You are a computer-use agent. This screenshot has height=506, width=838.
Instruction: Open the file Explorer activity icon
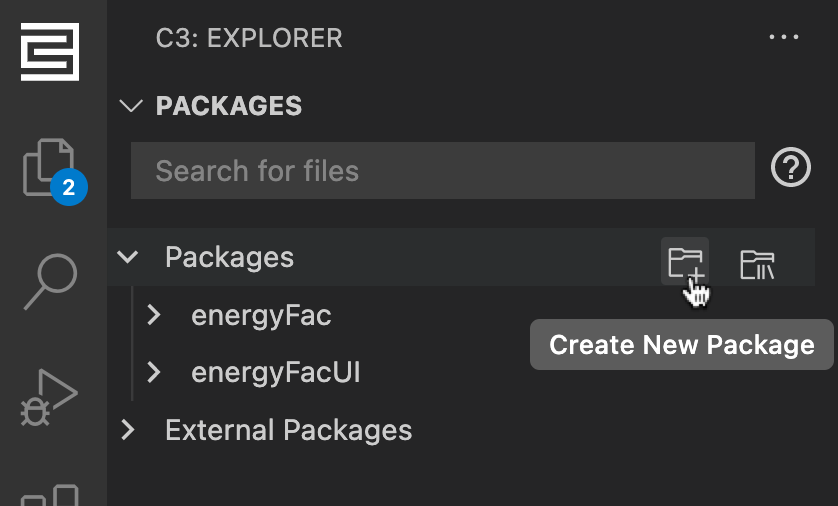49,165
